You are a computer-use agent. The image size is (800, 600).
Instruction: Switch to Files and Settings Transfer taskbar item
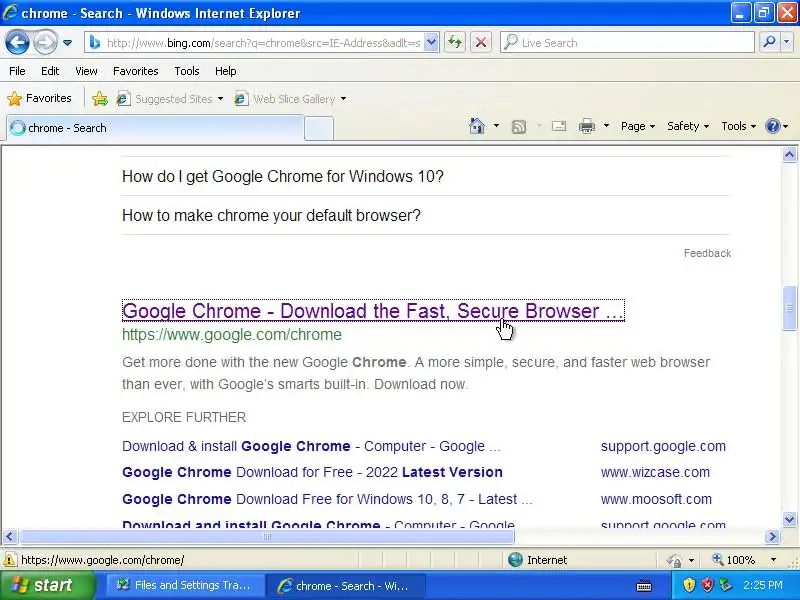185,585
